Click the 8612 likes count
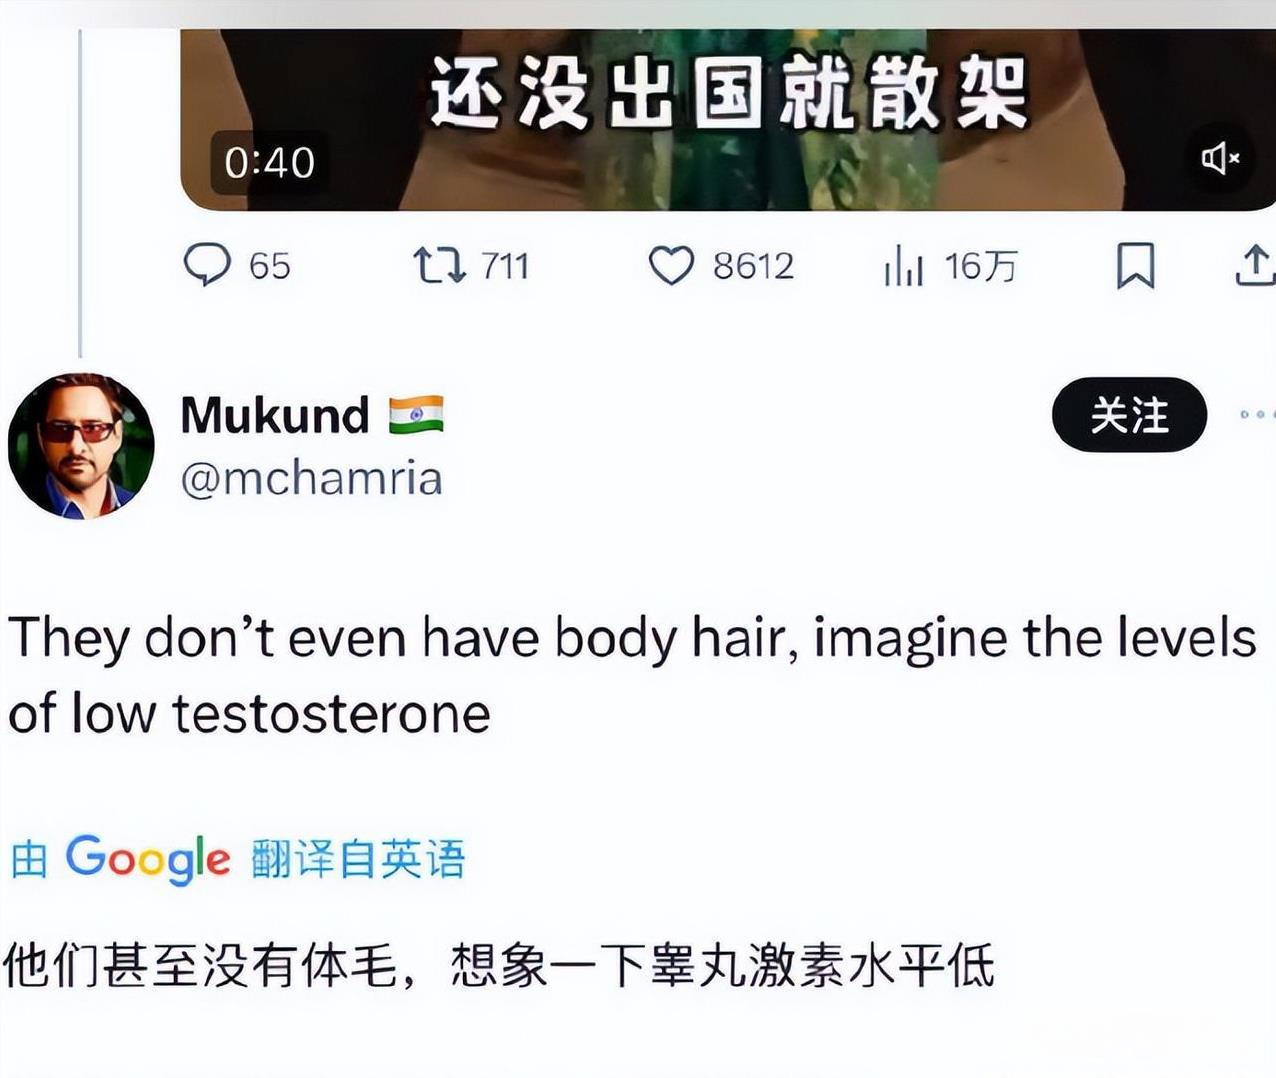 pyautogui.click(x=753, y=266)
